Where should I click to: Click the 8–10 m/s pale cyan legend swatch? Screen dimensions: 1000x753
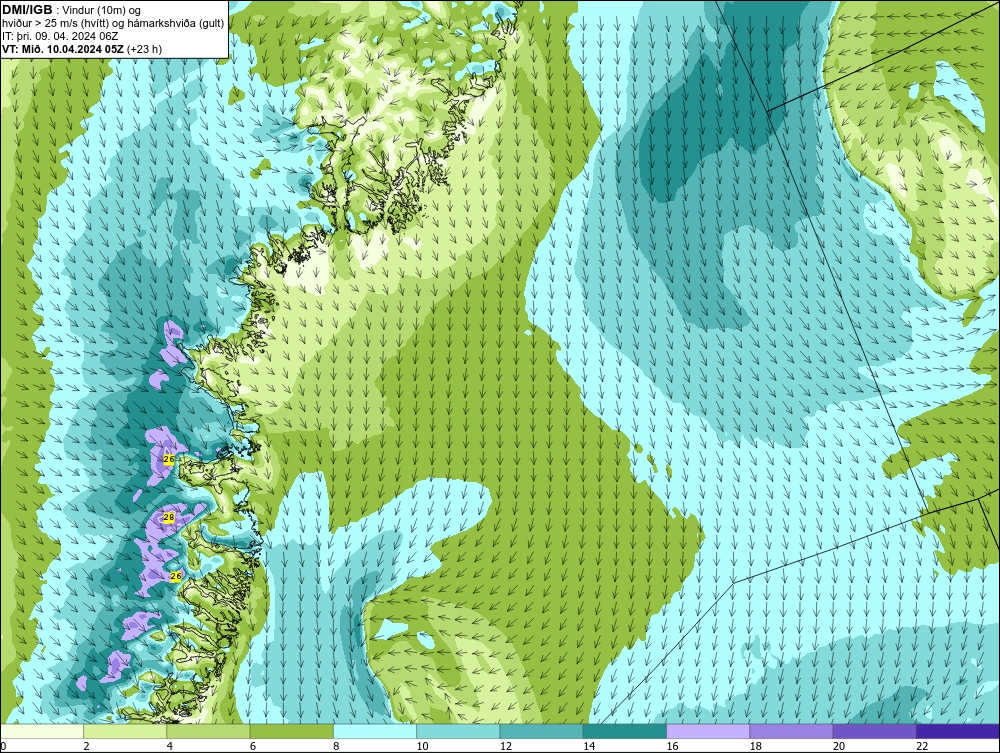click(x=375, y=731)
